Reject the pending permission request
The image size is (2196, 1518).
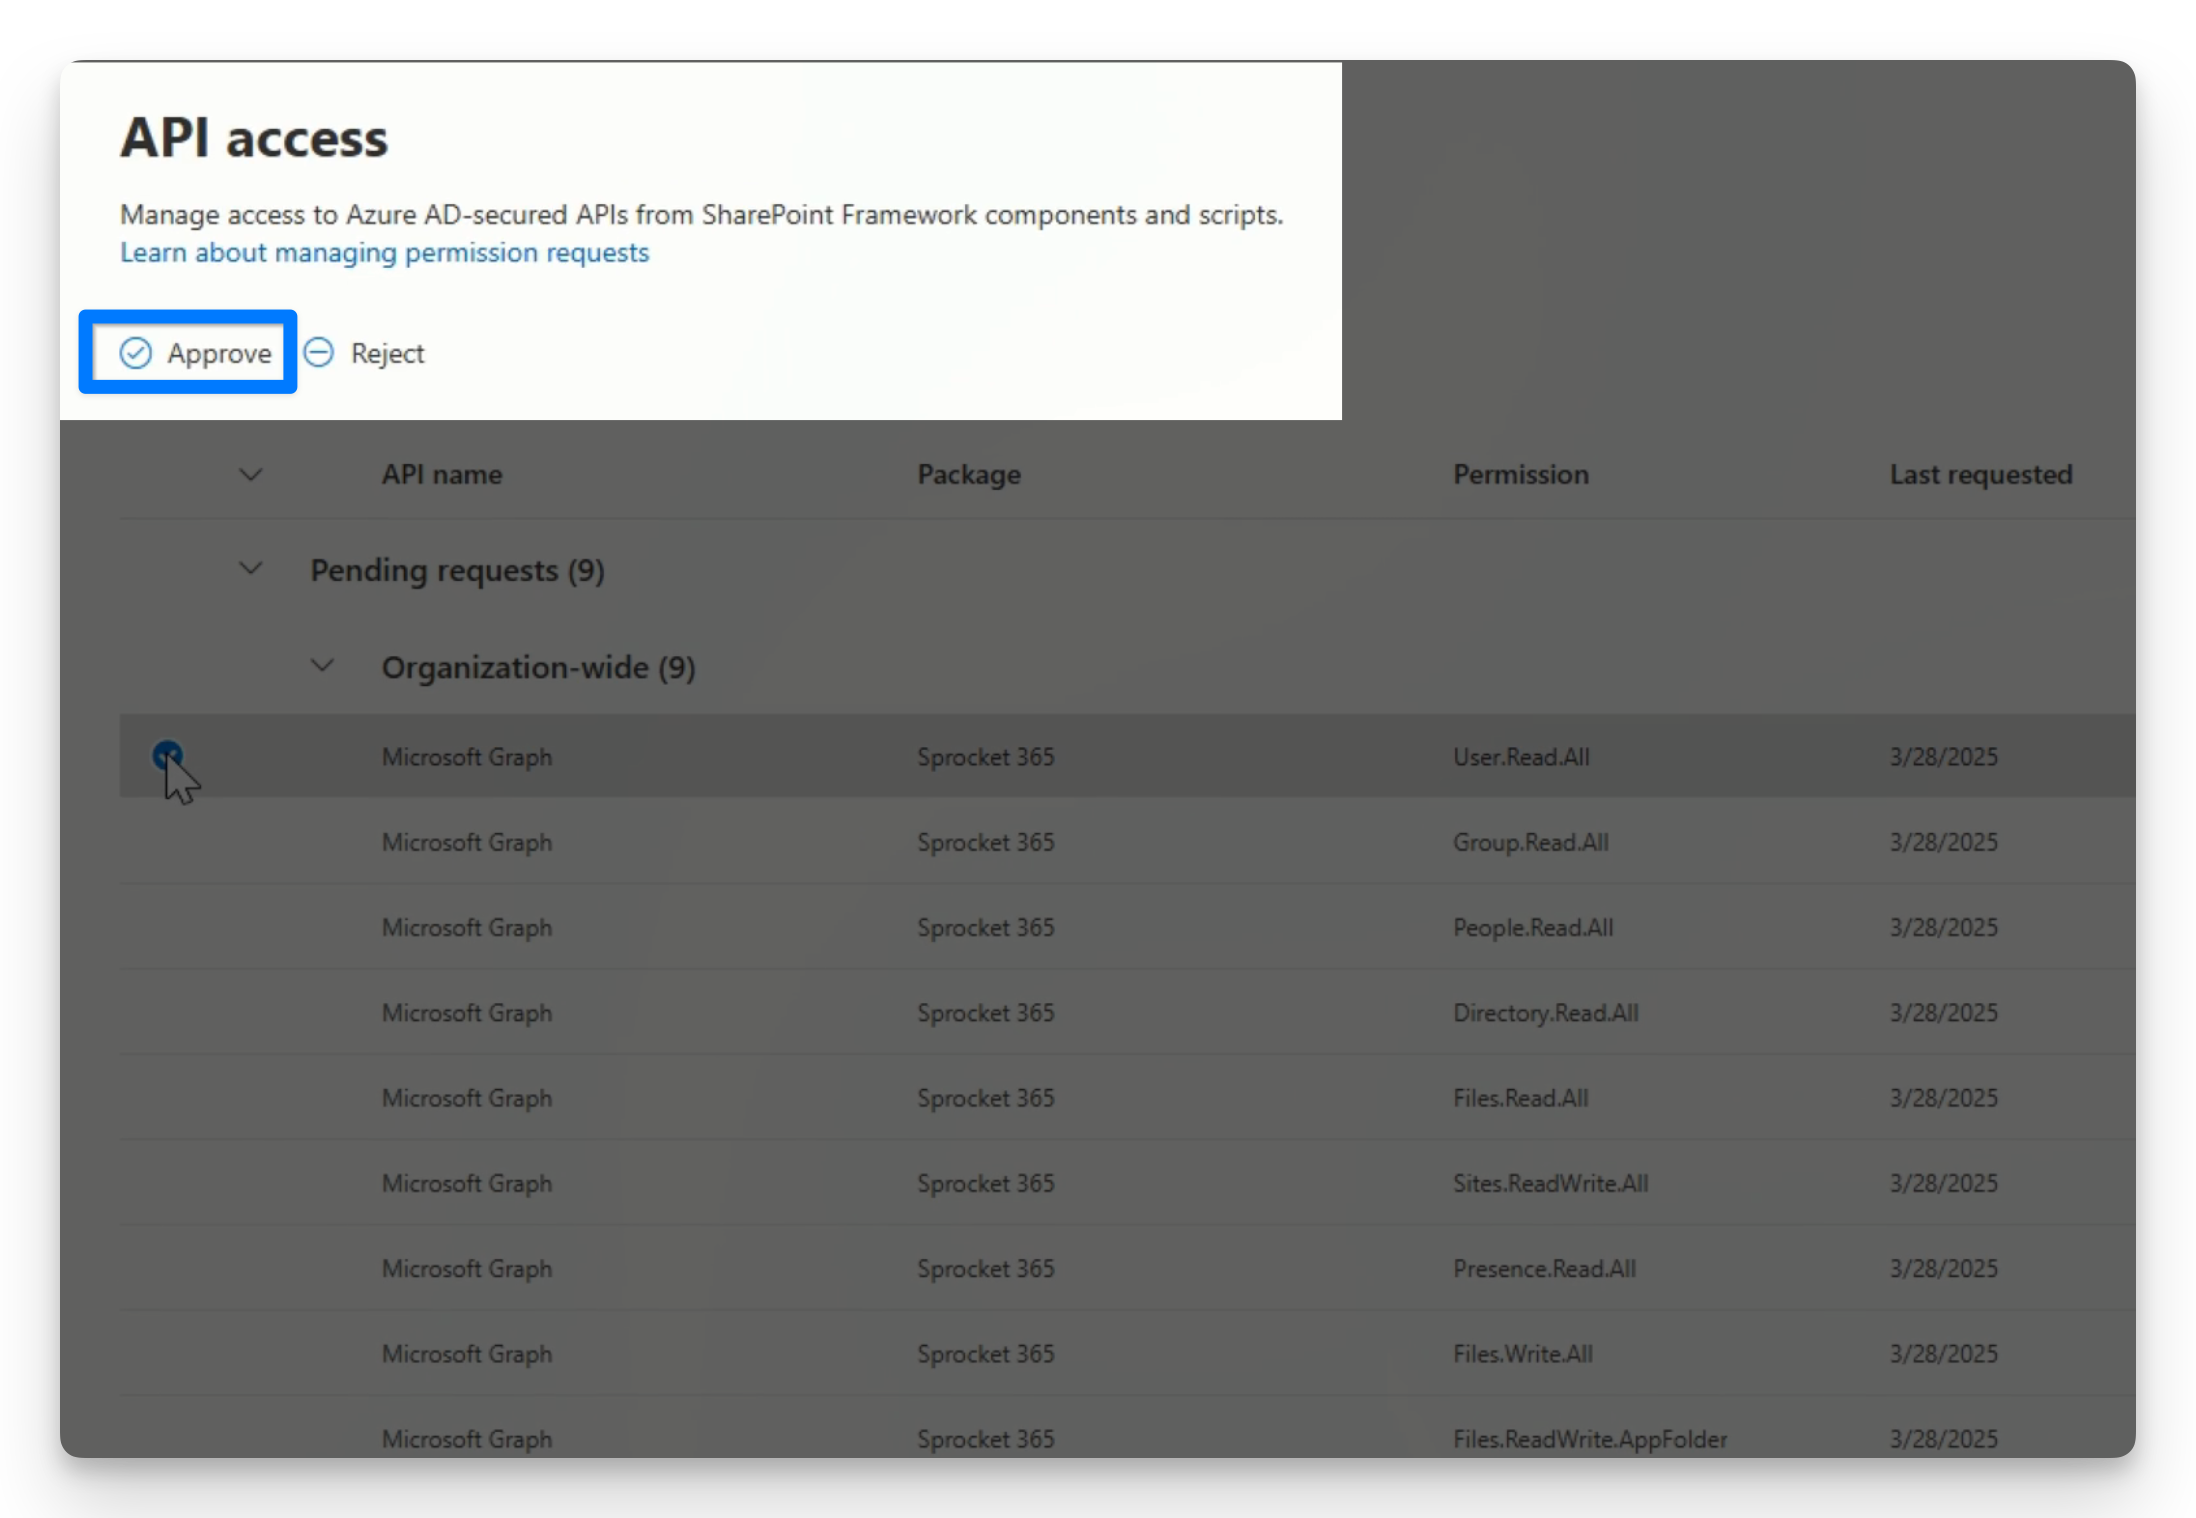coord(366,352)
